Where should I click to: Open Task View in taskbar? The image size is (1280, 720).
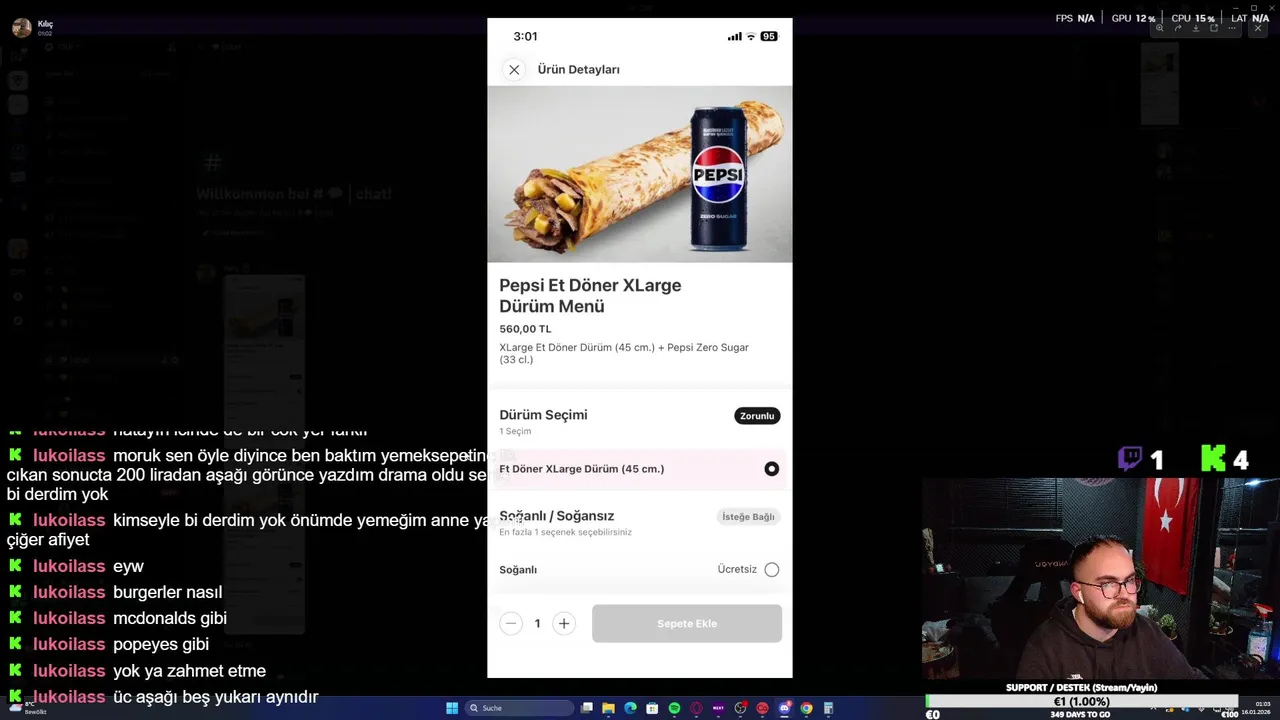587,708
